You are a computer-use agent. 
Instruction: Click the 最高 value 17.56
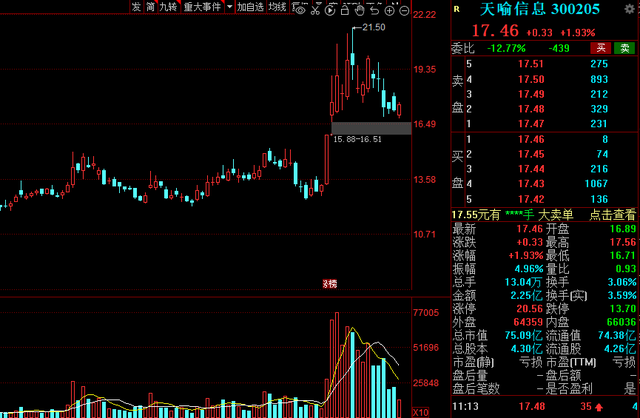[x=623, y=242]
